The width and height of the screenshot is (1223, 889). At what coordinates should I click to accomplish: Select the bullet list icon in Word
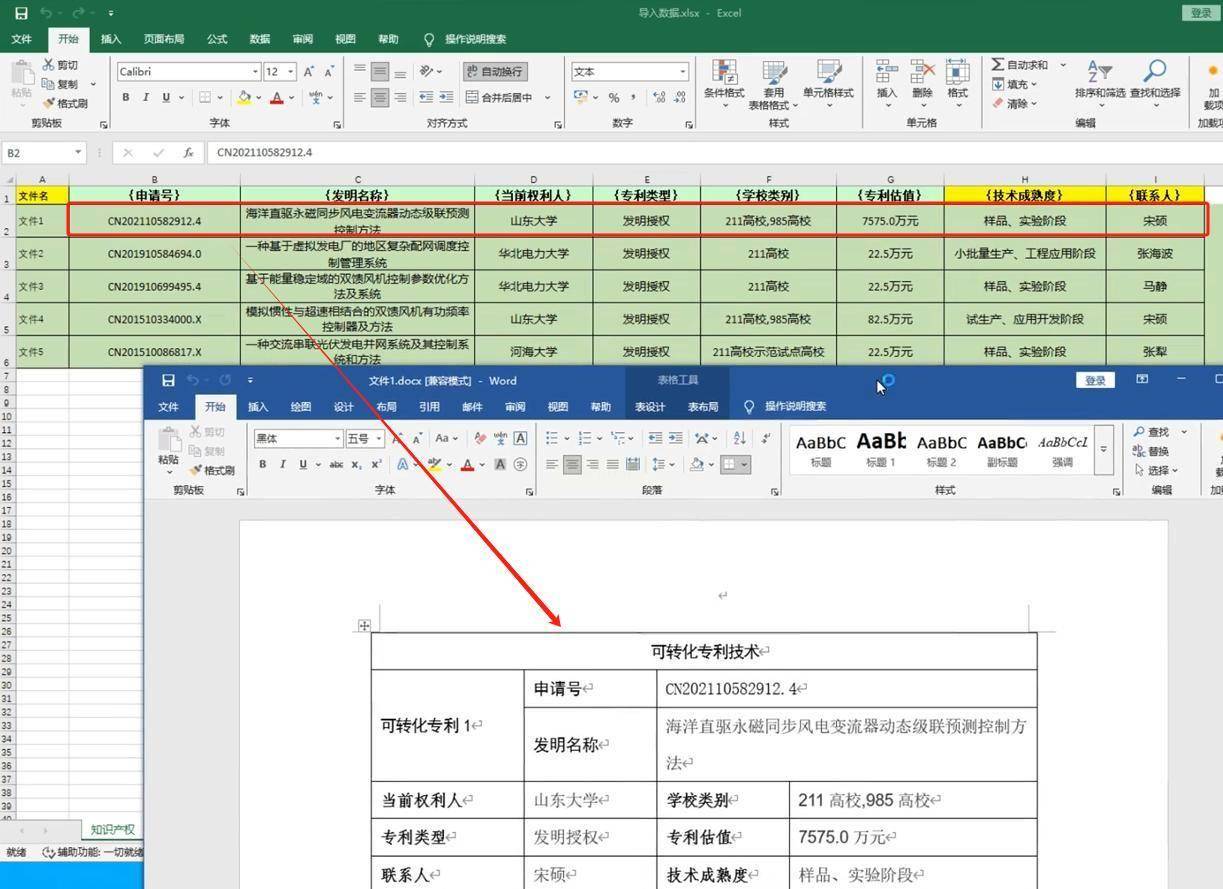pyautogui.click(x=550, y=436)
